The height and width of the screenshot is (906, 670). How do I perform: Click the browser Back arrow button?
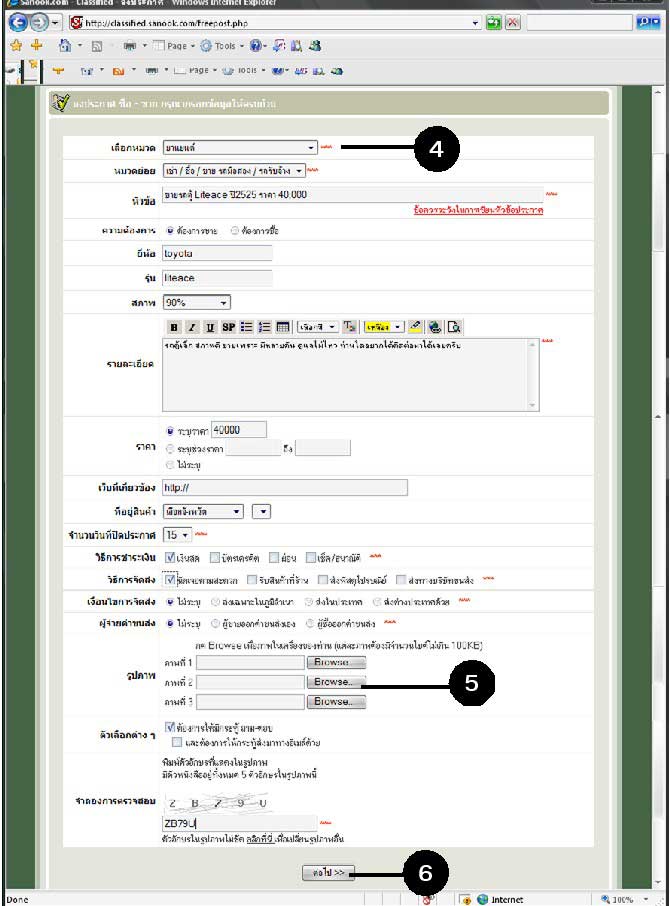(19, 23)
